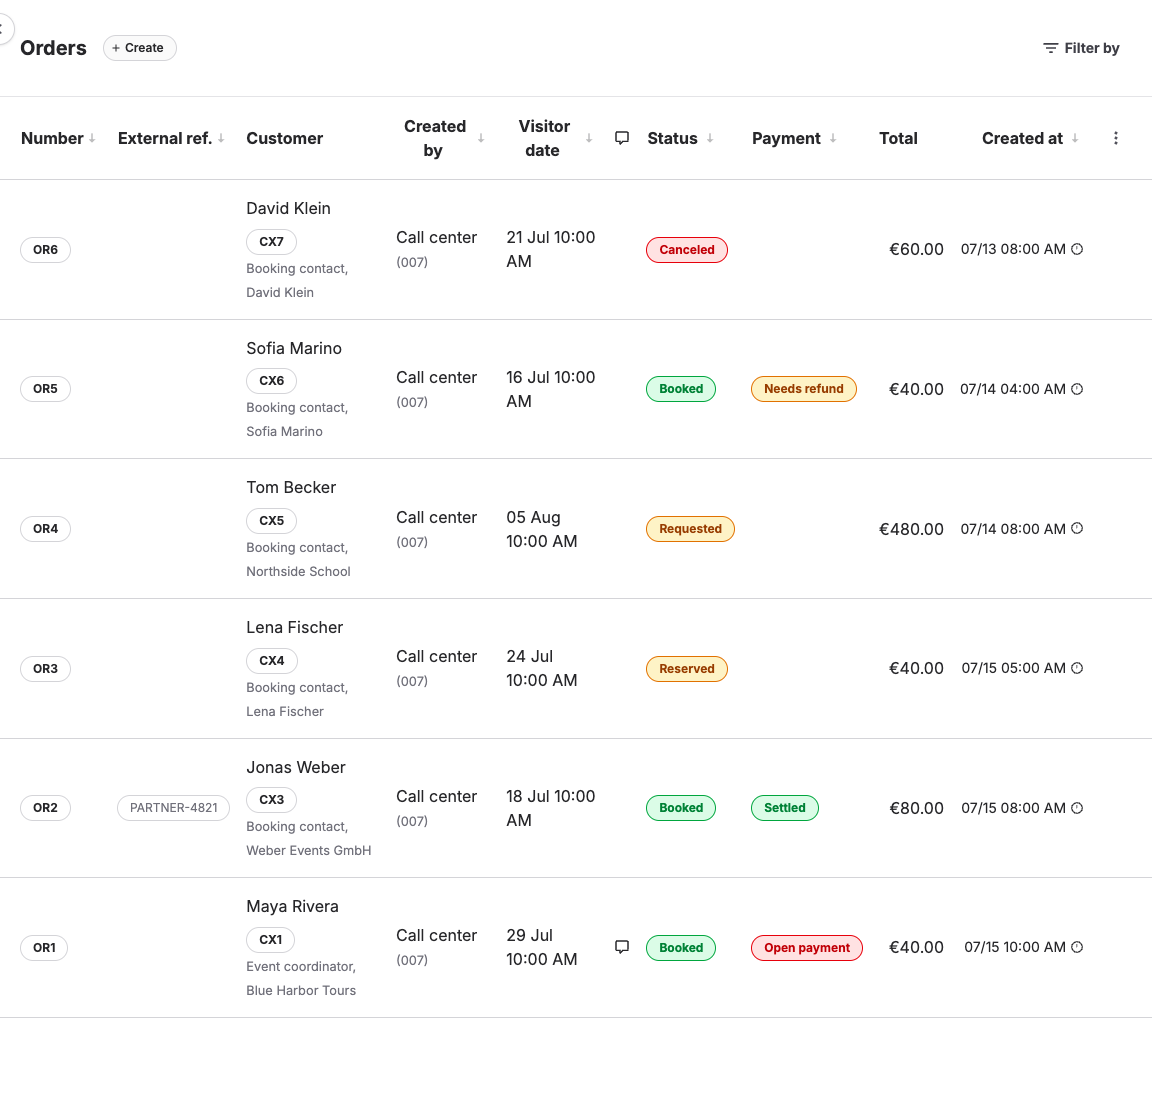Click the clock icon for 07/15 08:00 AM

[1077, 808]
